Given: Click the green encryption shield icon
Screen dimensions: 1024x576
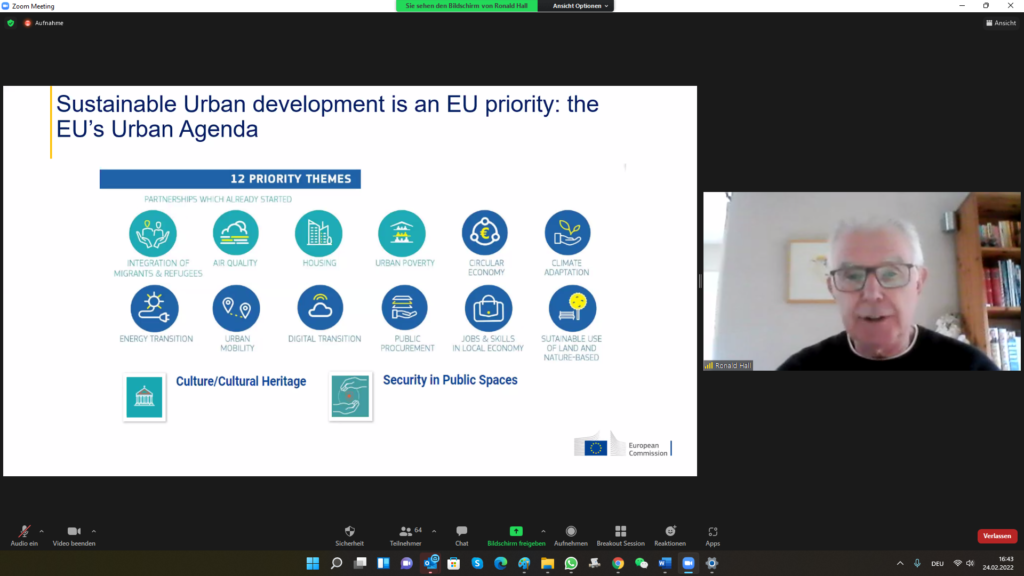Looking at the screenshot, I should coord(11,22).
